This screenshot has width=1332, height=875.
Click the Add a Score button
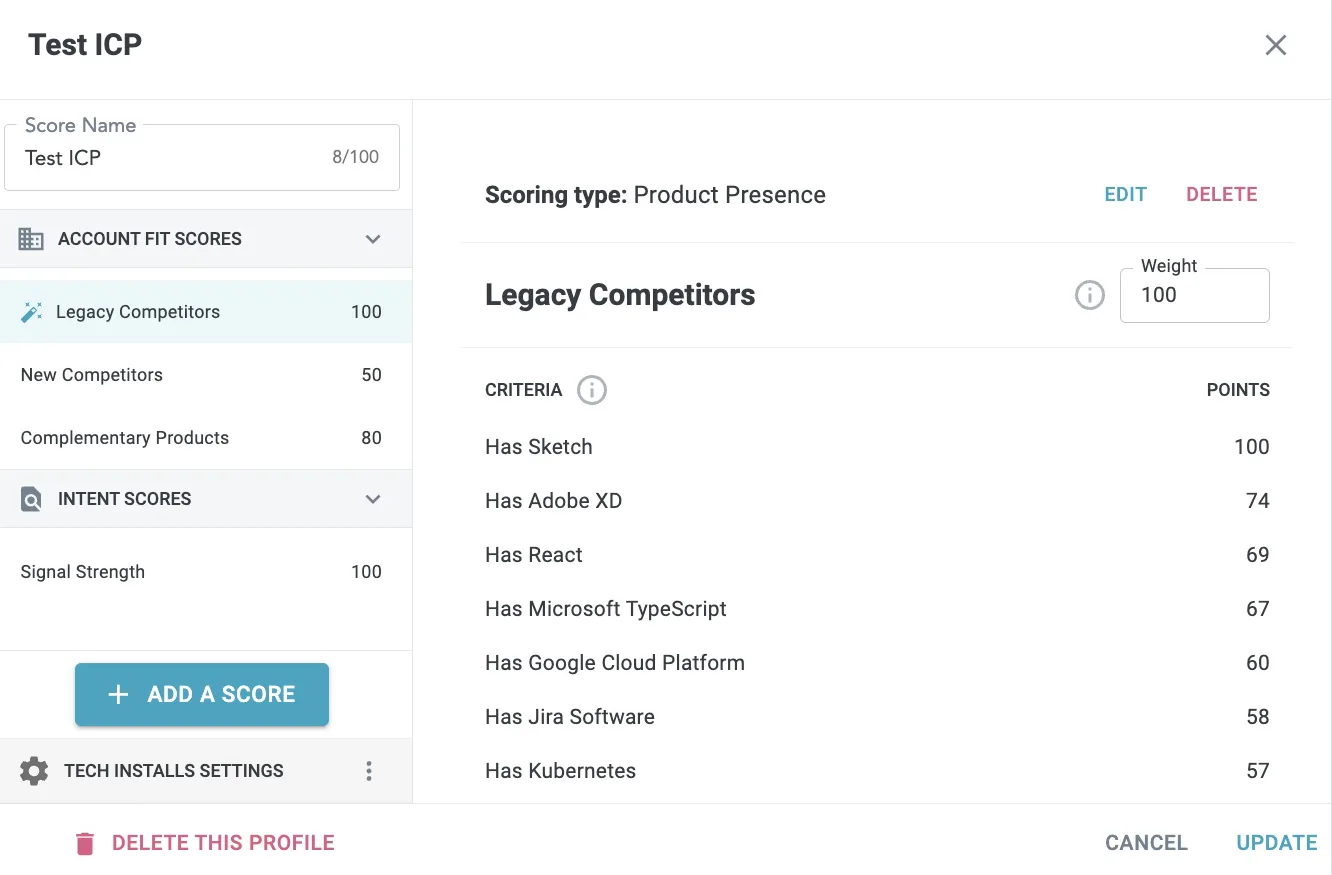click(x=202, y=694)
